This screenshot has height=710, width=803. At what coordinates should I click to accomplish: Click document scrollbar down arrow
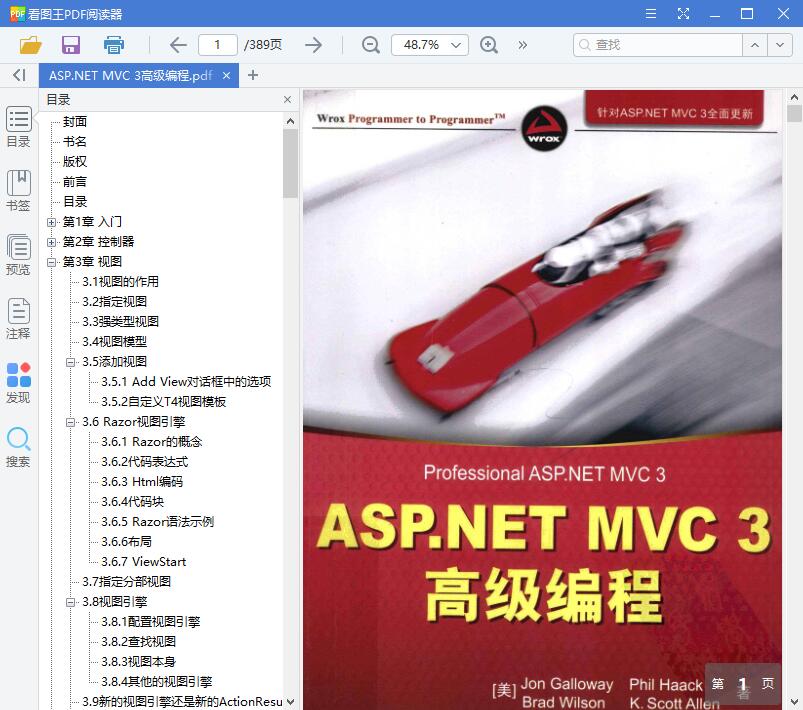[x=794, y=701]
